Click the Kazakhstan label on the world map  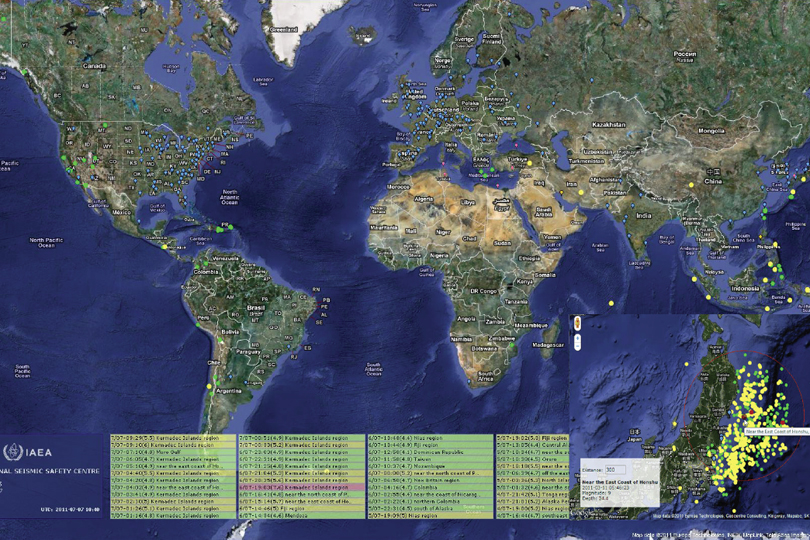pos(608,125)
